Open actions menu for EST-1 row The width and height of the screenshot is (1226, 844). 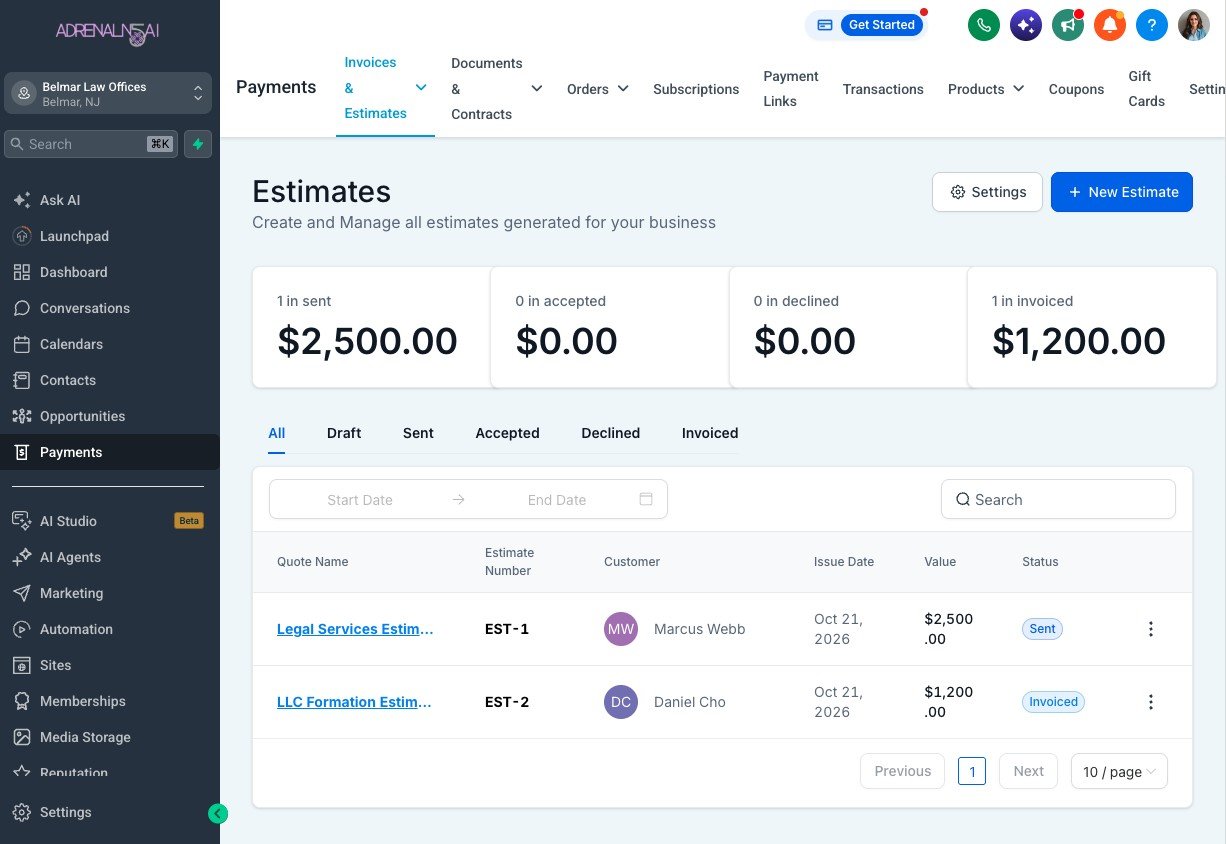tap(1151, 629)
